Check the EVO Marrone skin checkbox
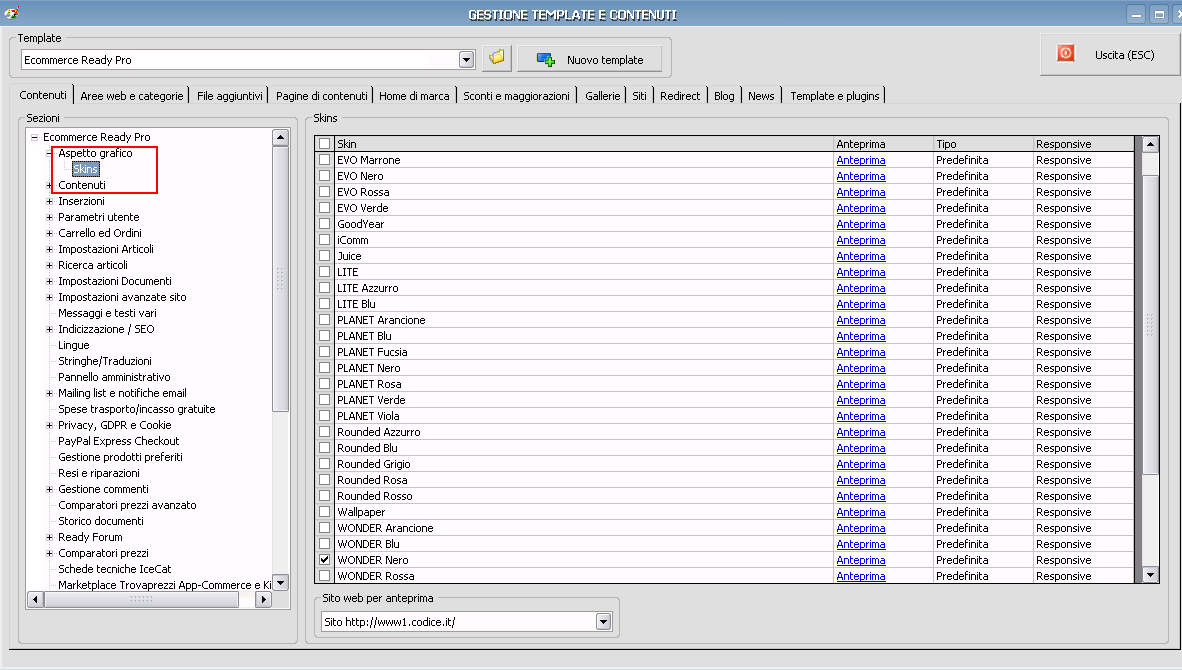Image resolution: width=1182 pixels, height=670 pixels. pos(324,160)
